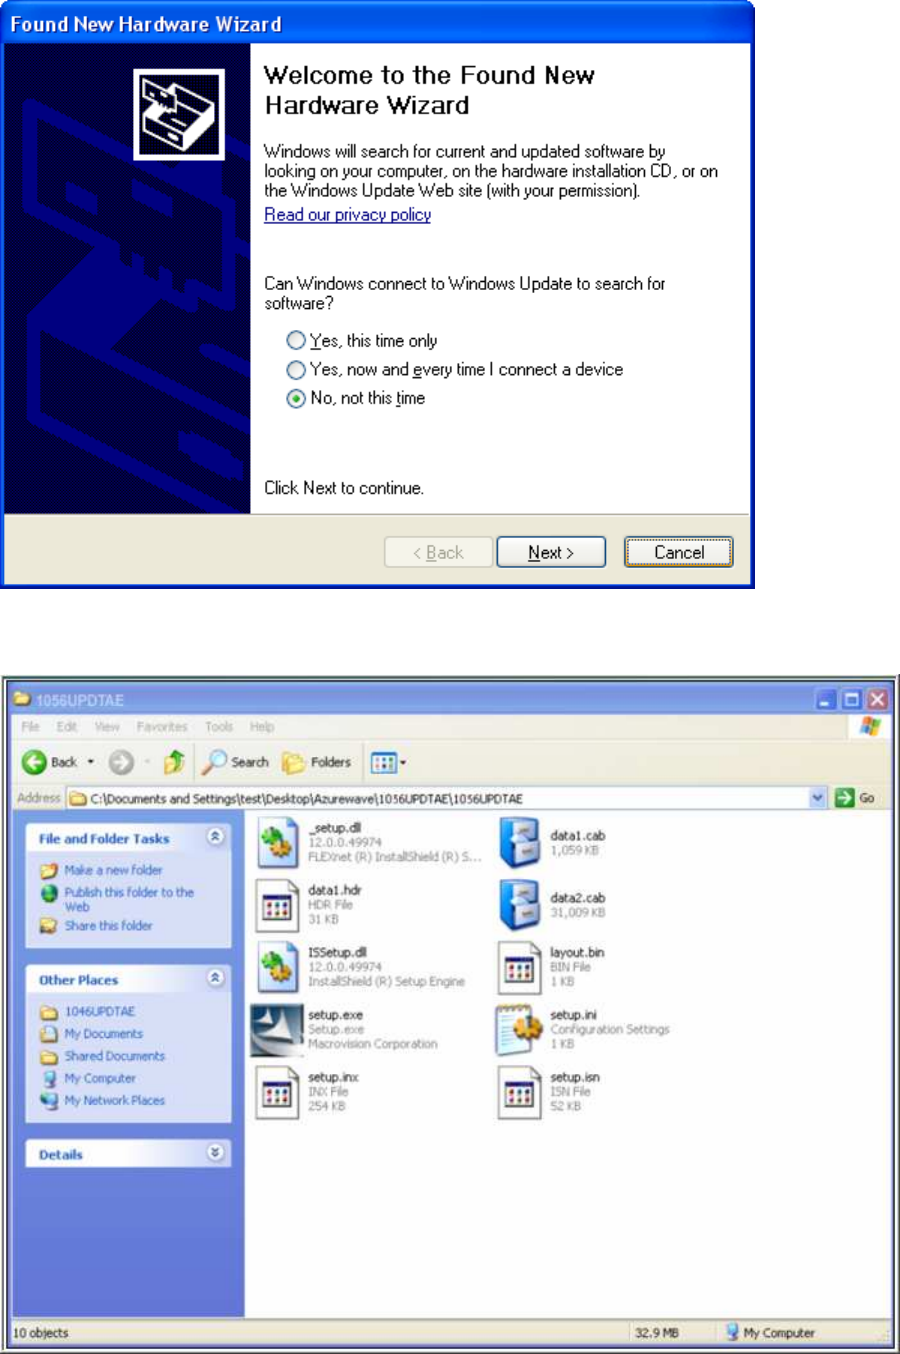Screen dimensions: 900x1354
Task: Toggle the Folders pane toolbar icon
Action: pos(316,762)
